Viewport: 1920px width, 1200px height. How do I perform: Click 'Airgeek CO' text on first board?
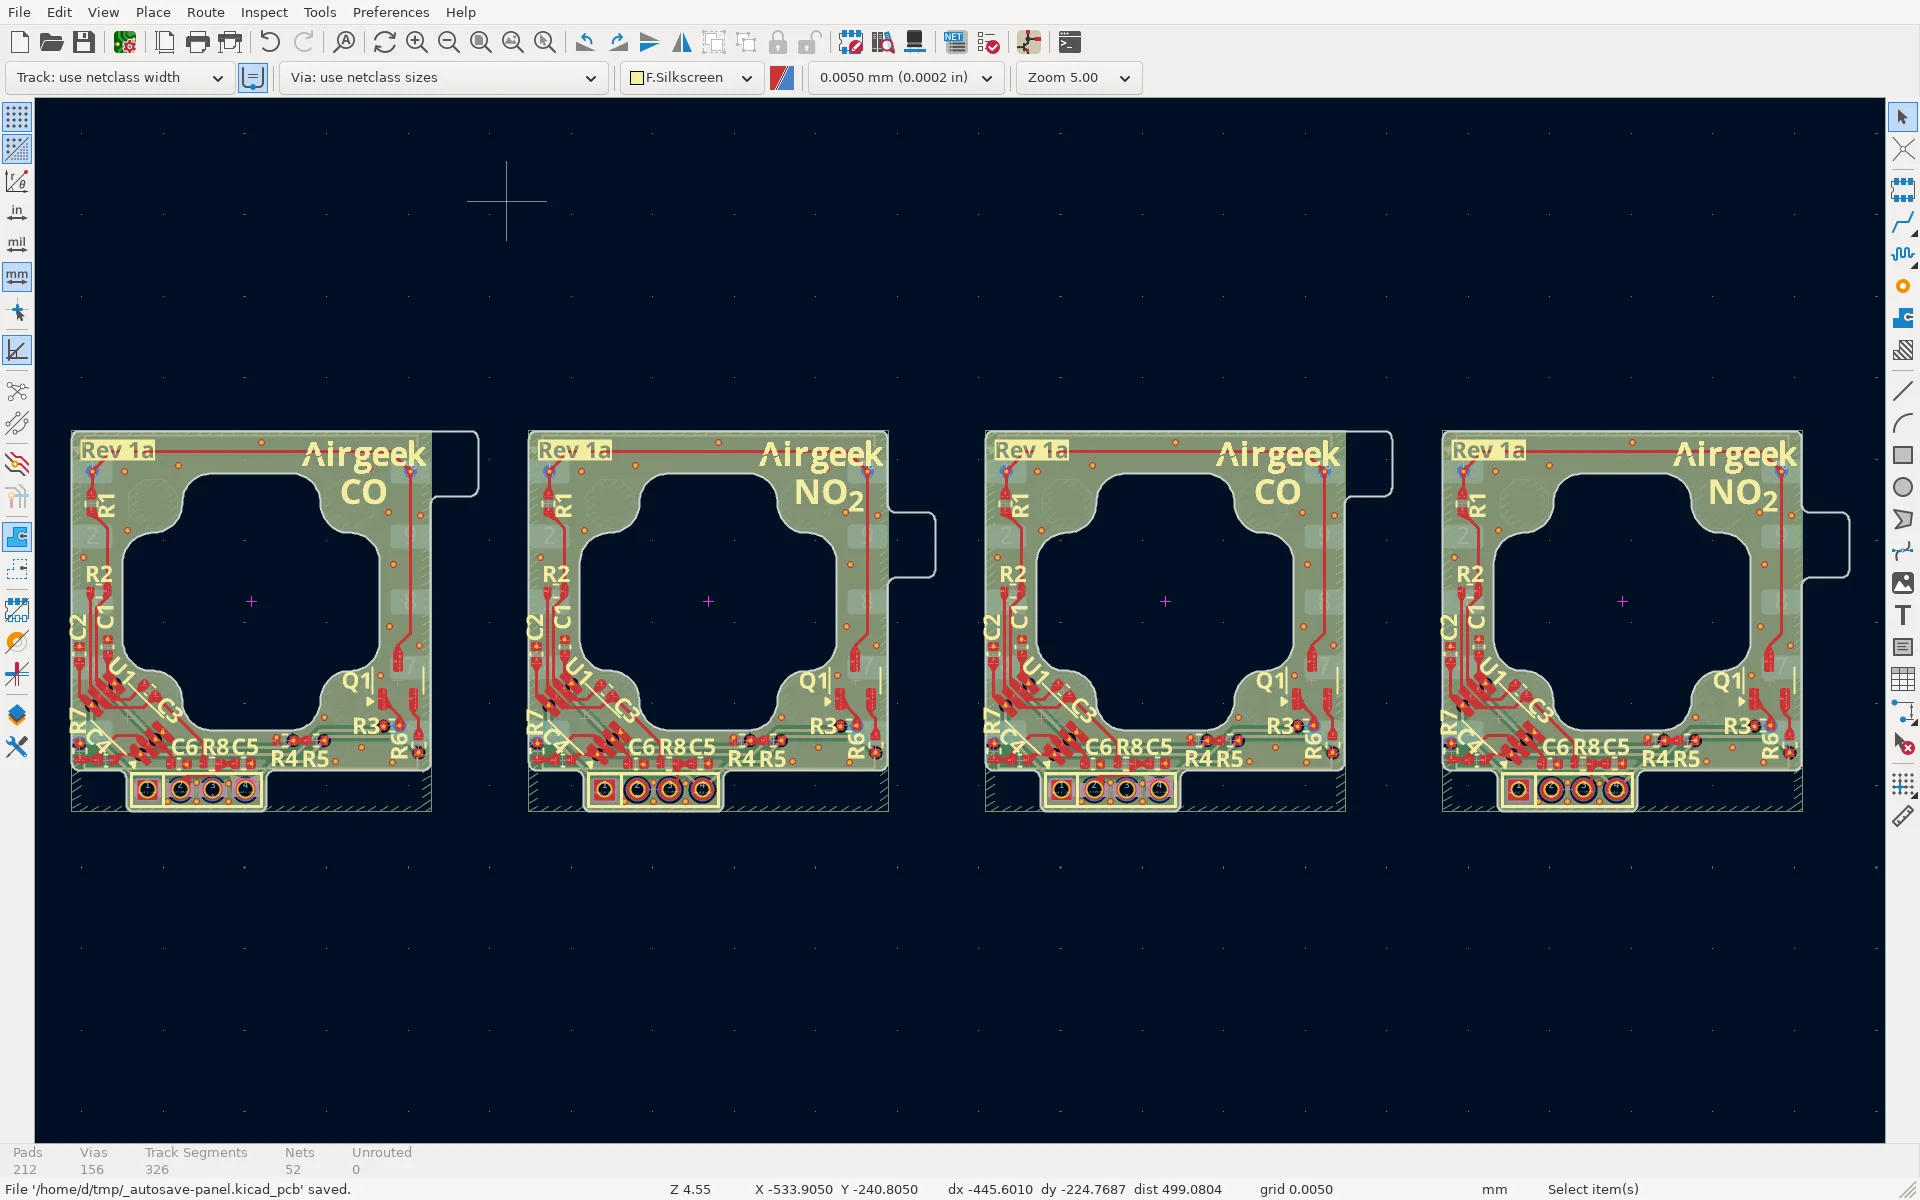pos(364,473)
